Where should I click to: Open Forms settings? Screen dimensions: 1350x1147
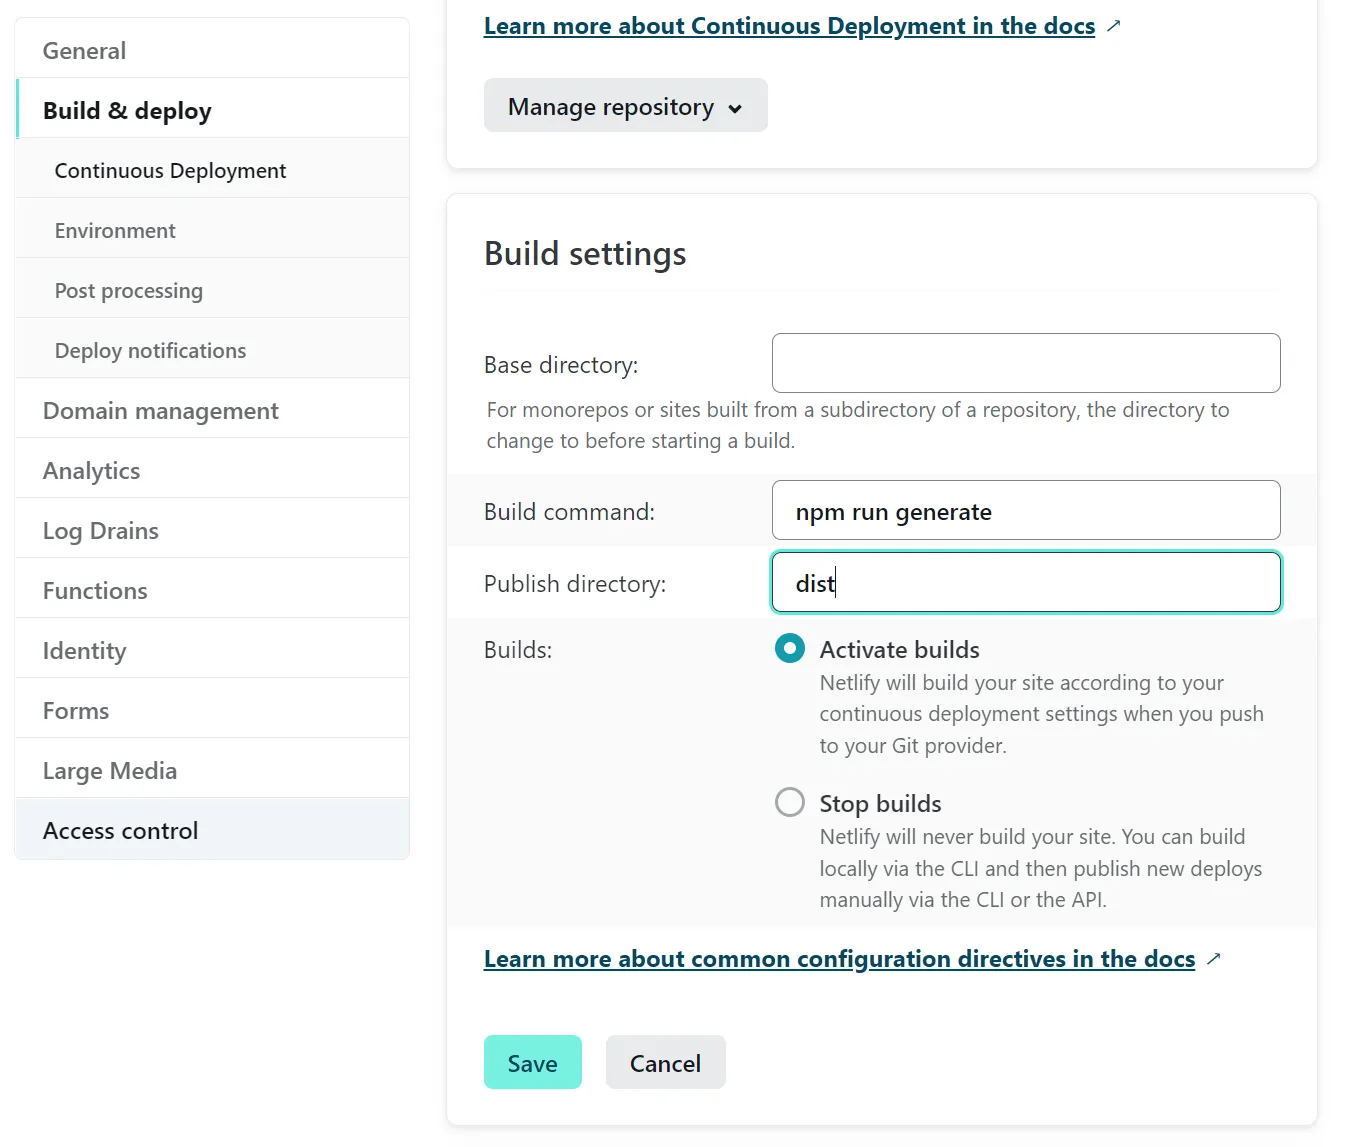(x=212, y=710)
